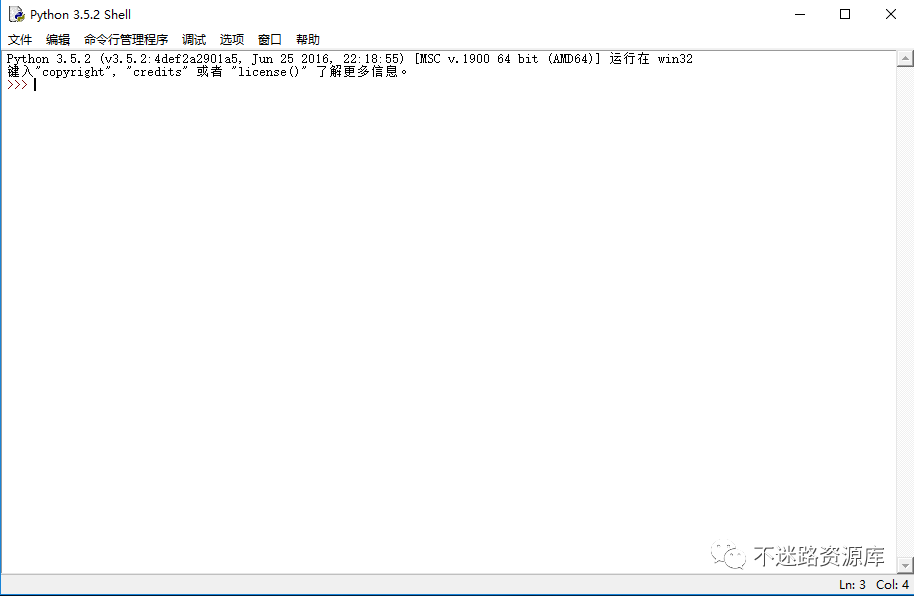The height and width of the screenshot is (596, 914).
Task: Click the scrollbar down arrow
Action: 905,565
